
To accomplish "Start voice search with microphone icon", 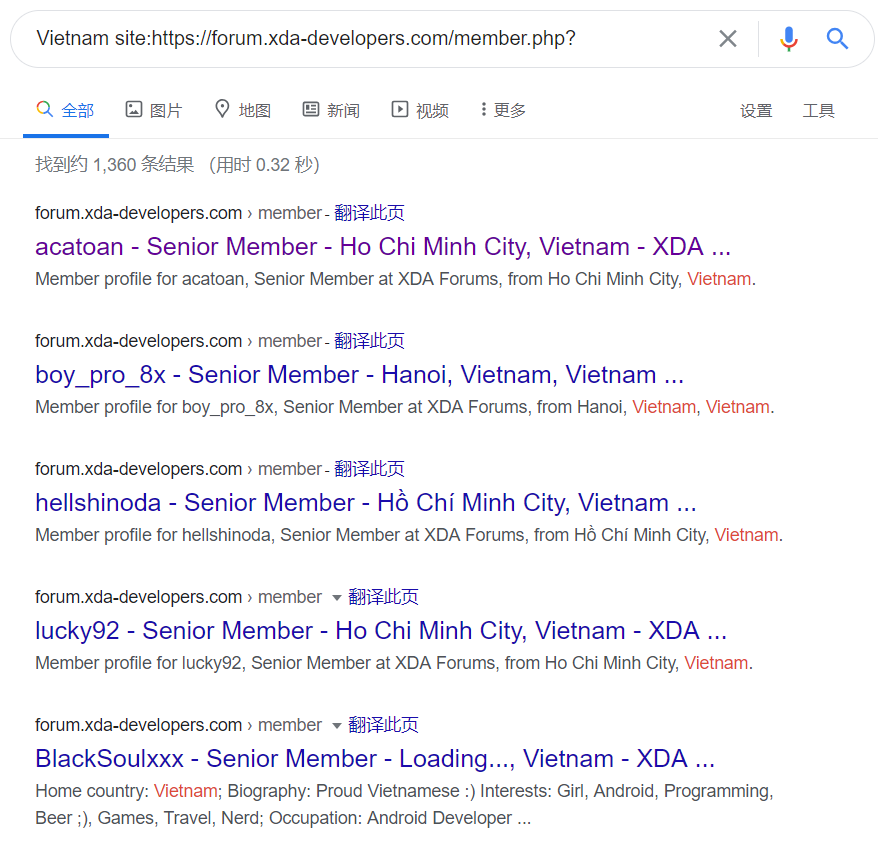I will click(789, 39).
